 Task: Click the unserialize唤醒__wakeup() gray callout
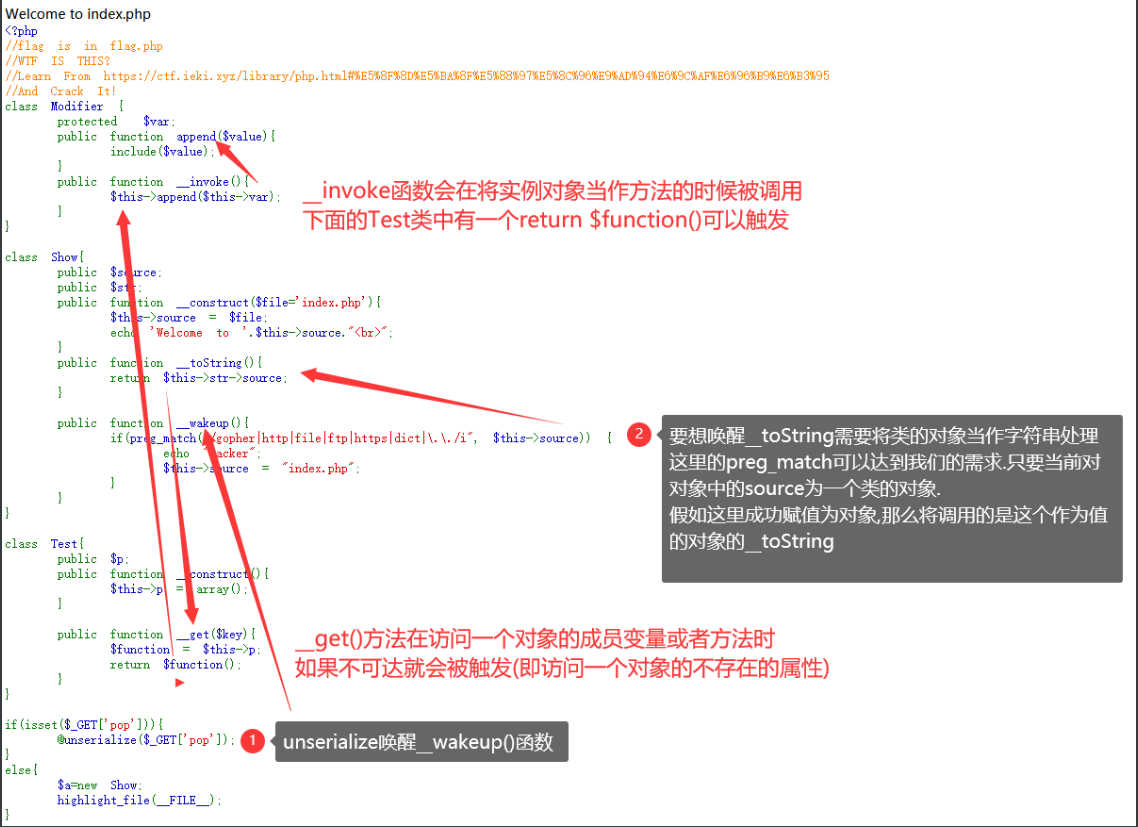point(420,740)
